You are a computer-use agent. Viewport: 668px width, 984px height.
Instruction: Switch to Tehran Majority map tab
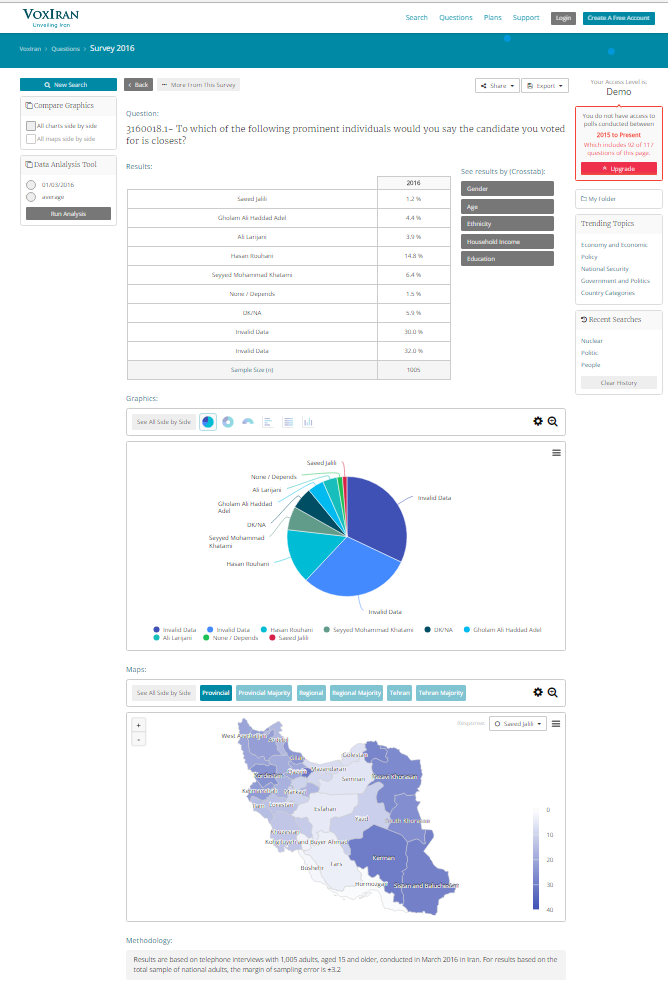coord(441,693)
